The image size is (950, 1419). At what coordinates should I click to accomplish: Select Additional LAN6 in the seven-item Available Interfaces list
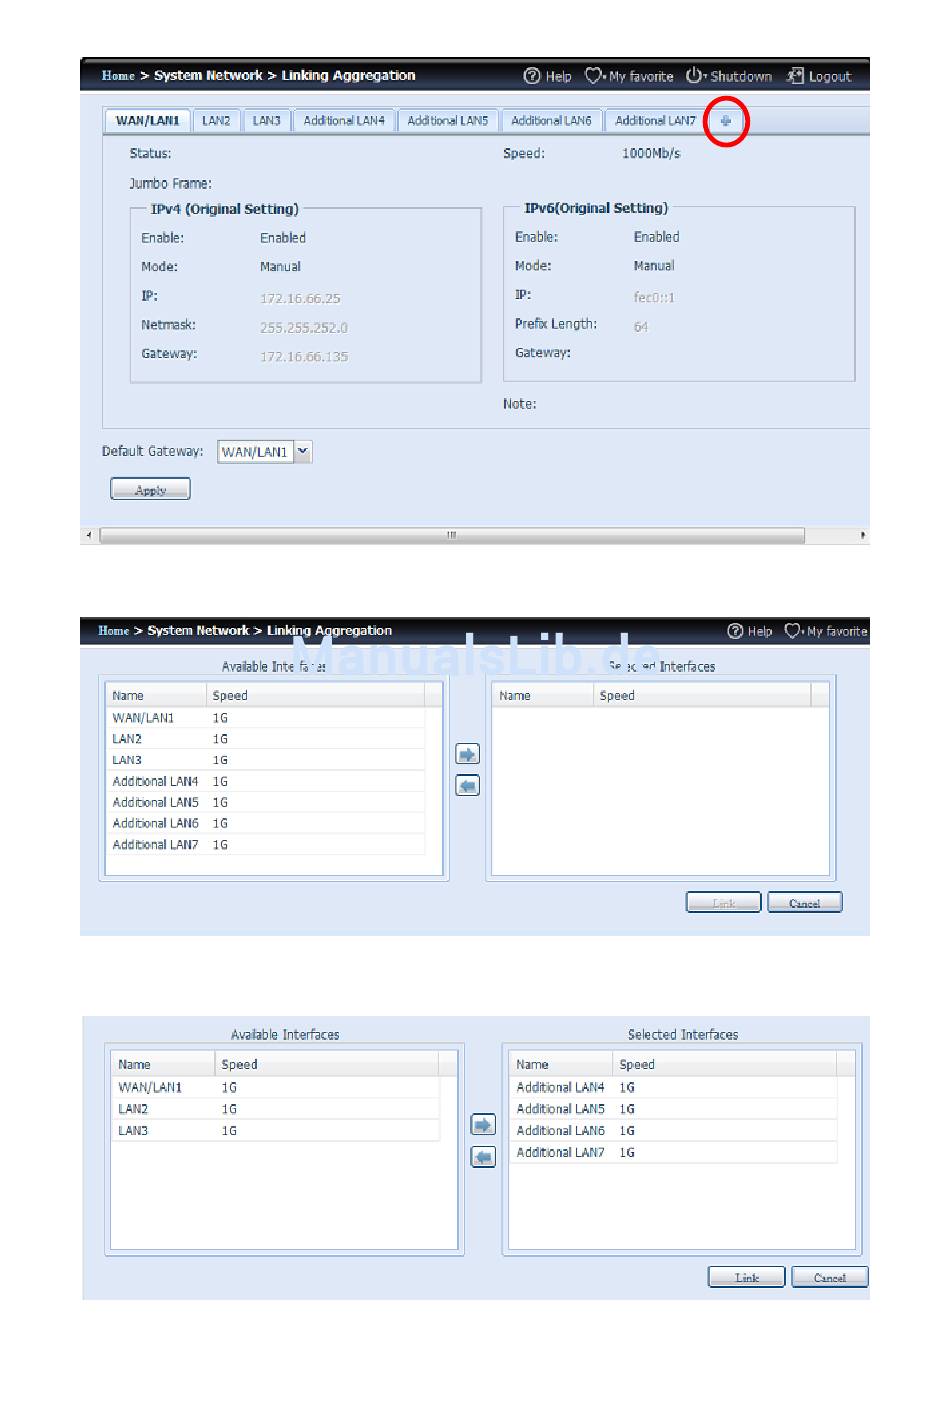pyautogui.click(x=156, y=823)
